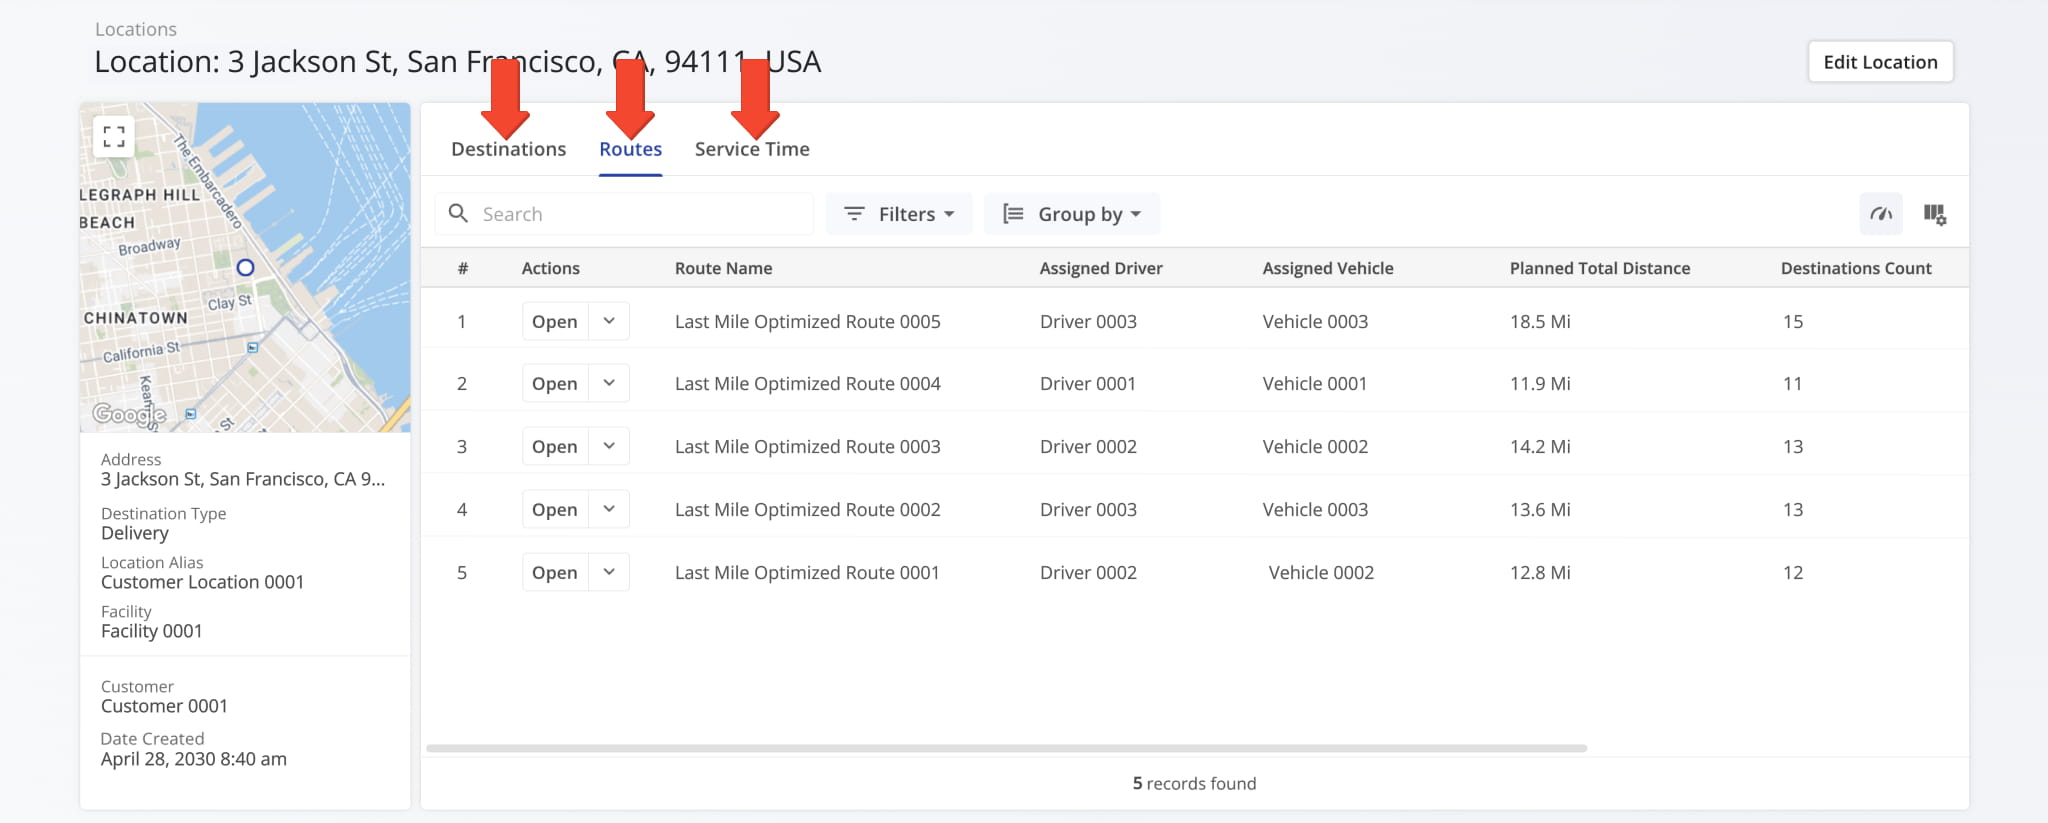This screenshot has width=2048, height=823.
Task: Focus the Search input field
Action: pos(624,214)
